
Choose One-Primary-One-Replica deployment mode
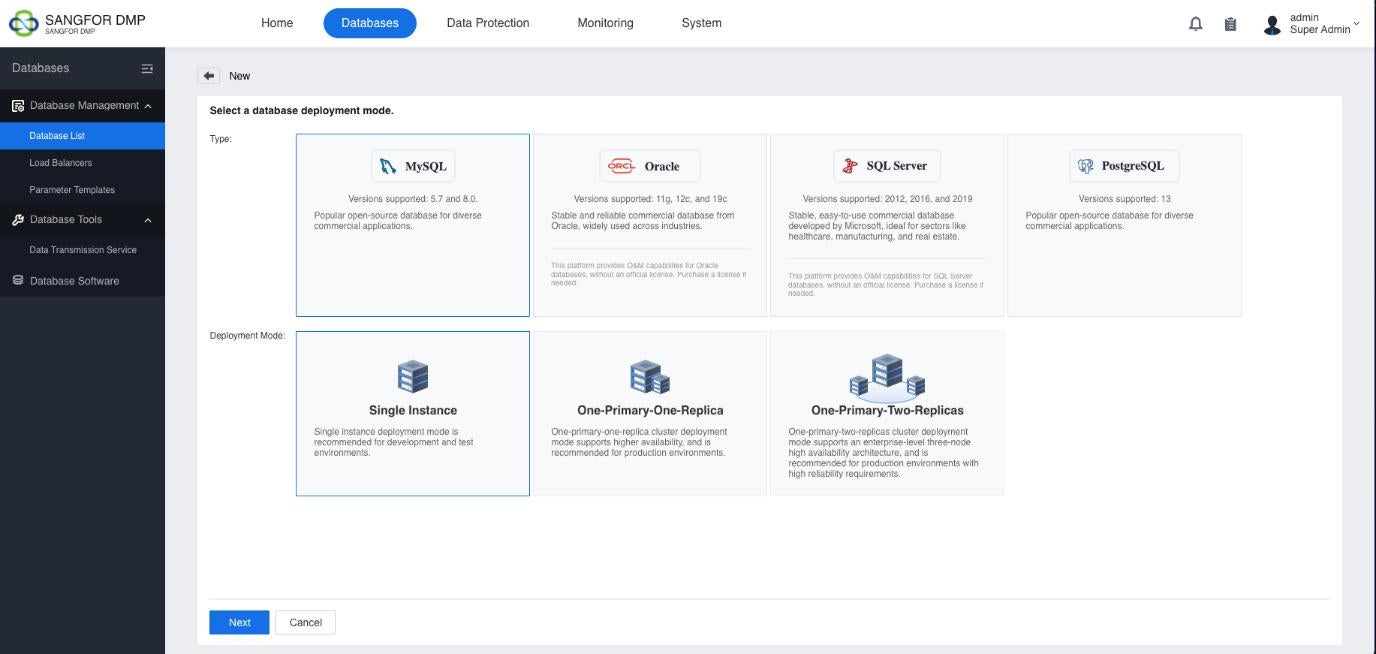point(650,413)
